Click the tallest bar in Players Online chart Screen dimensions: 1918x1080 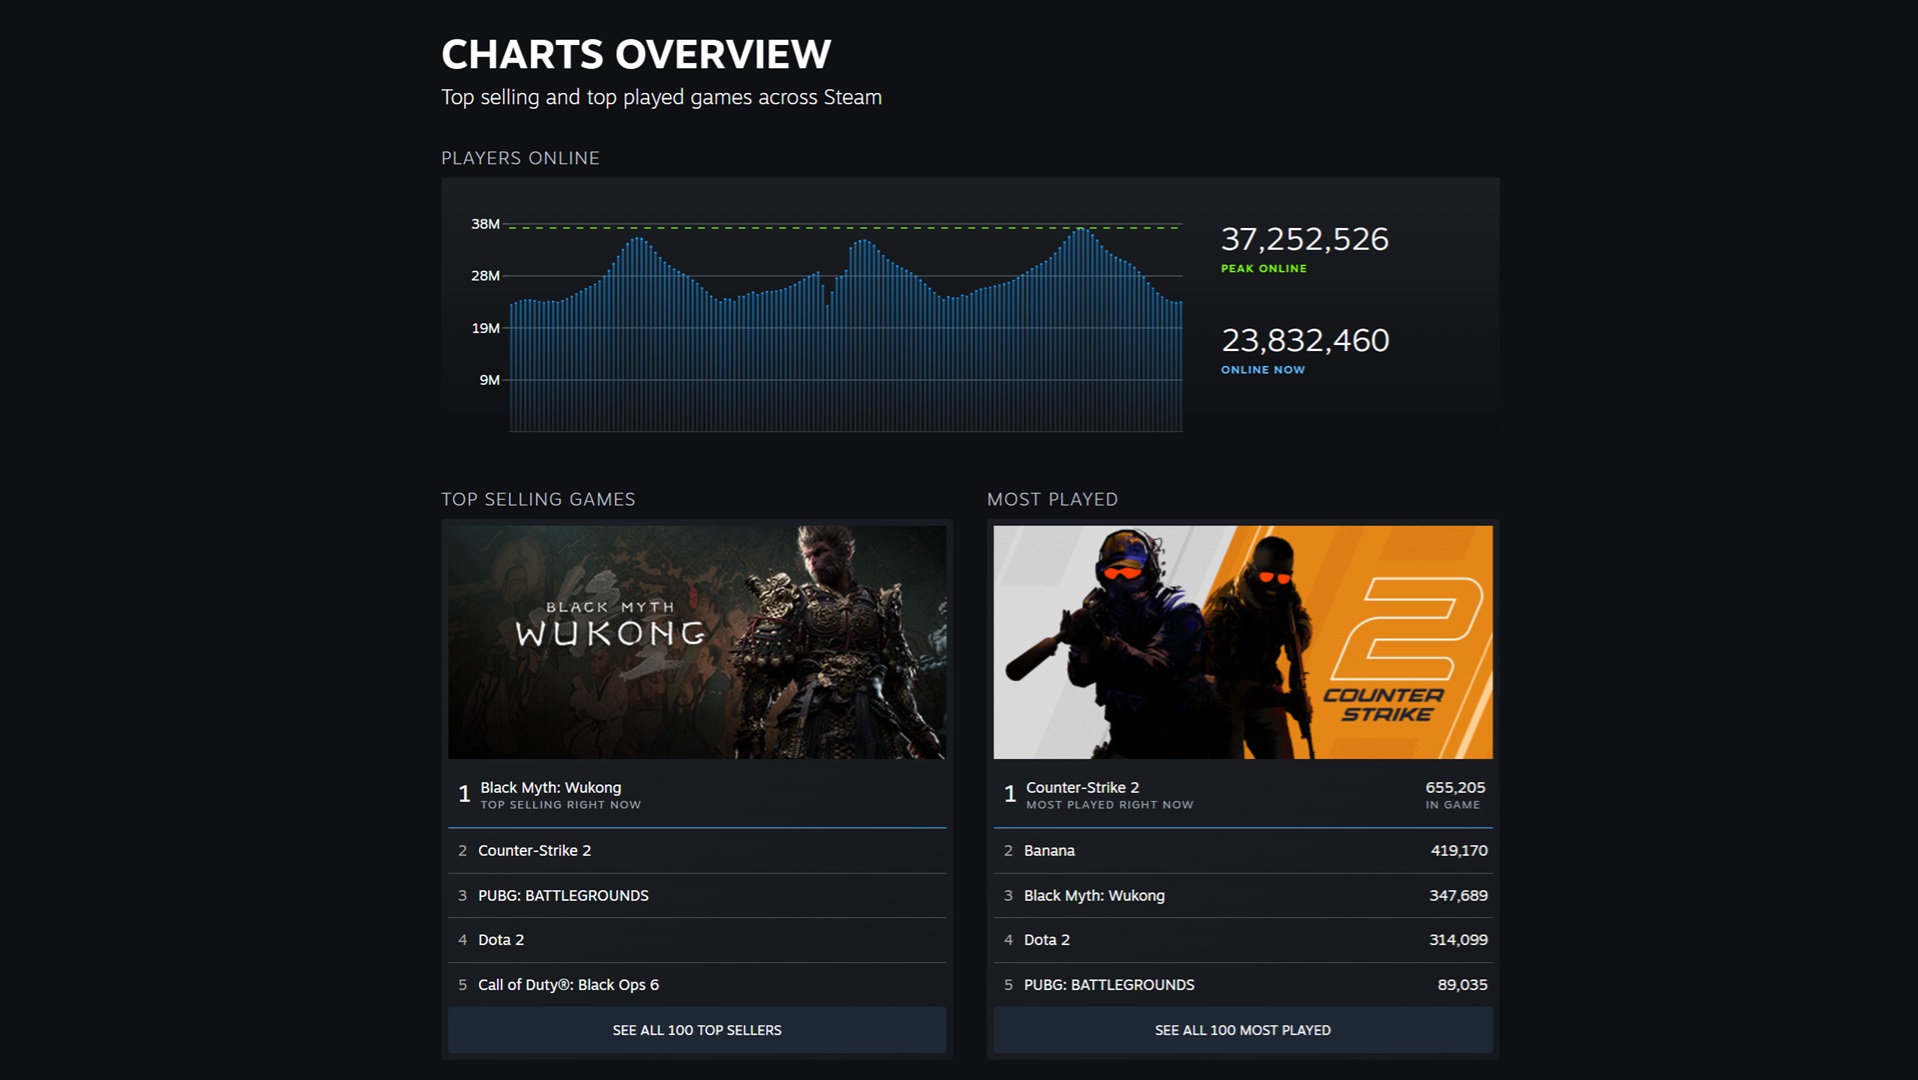point(1083,300)
